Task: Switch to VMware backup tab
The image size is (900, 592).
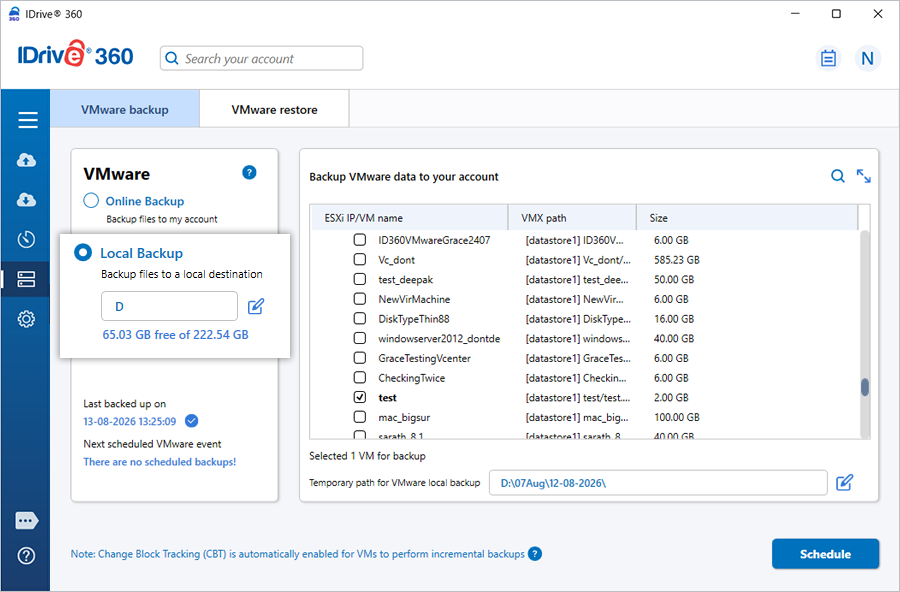Action: [125, 109]
